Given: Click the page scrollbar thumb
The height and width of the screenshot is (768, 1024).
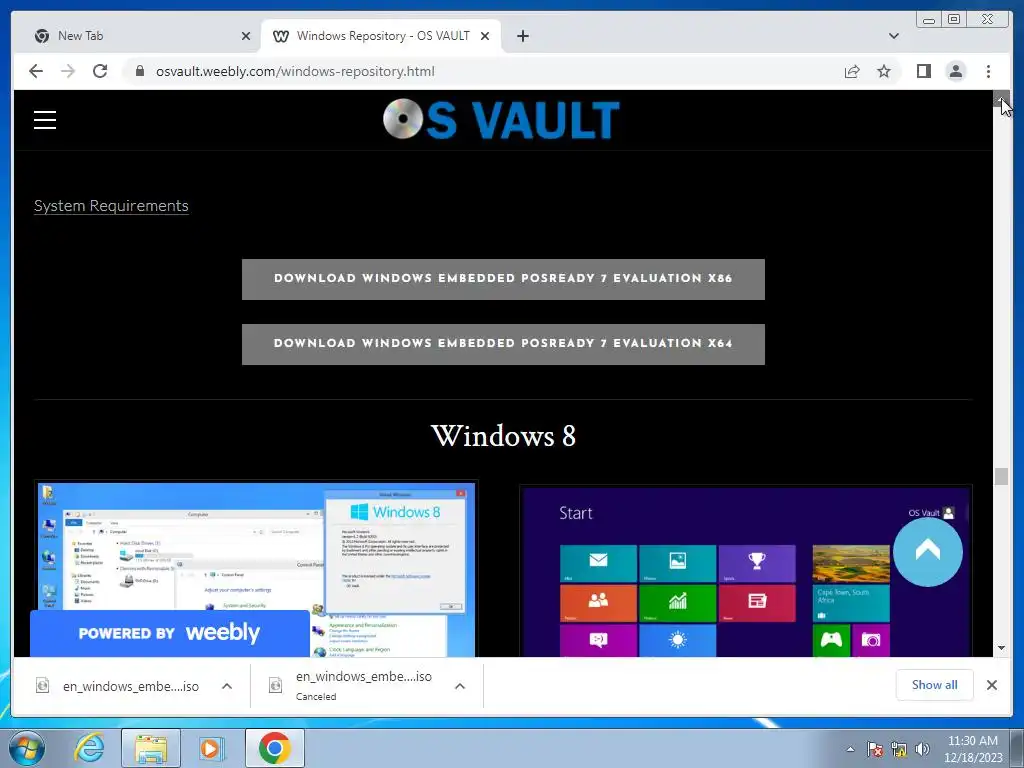Looking at the screenshot, I should pyautogui.click(x=1001, y=476).
